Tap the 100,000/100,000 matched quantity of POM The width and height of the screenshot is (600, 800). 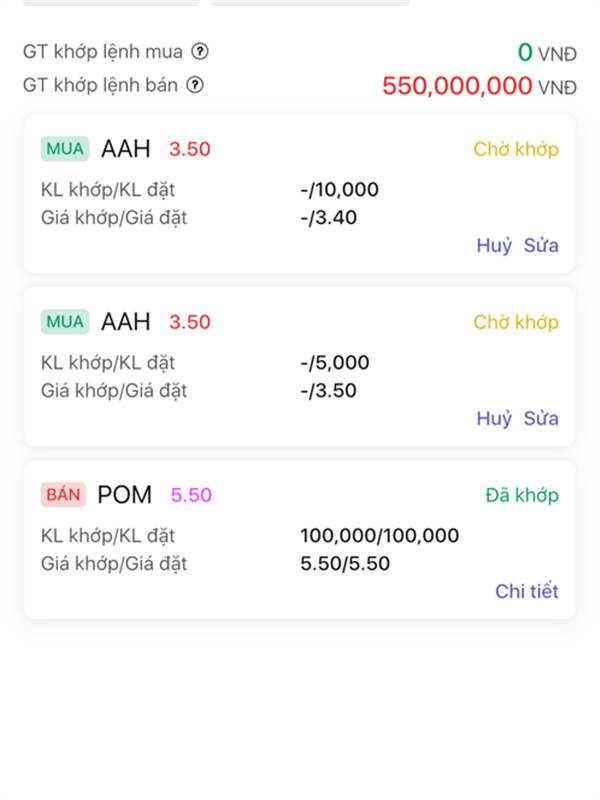(379, 536)
